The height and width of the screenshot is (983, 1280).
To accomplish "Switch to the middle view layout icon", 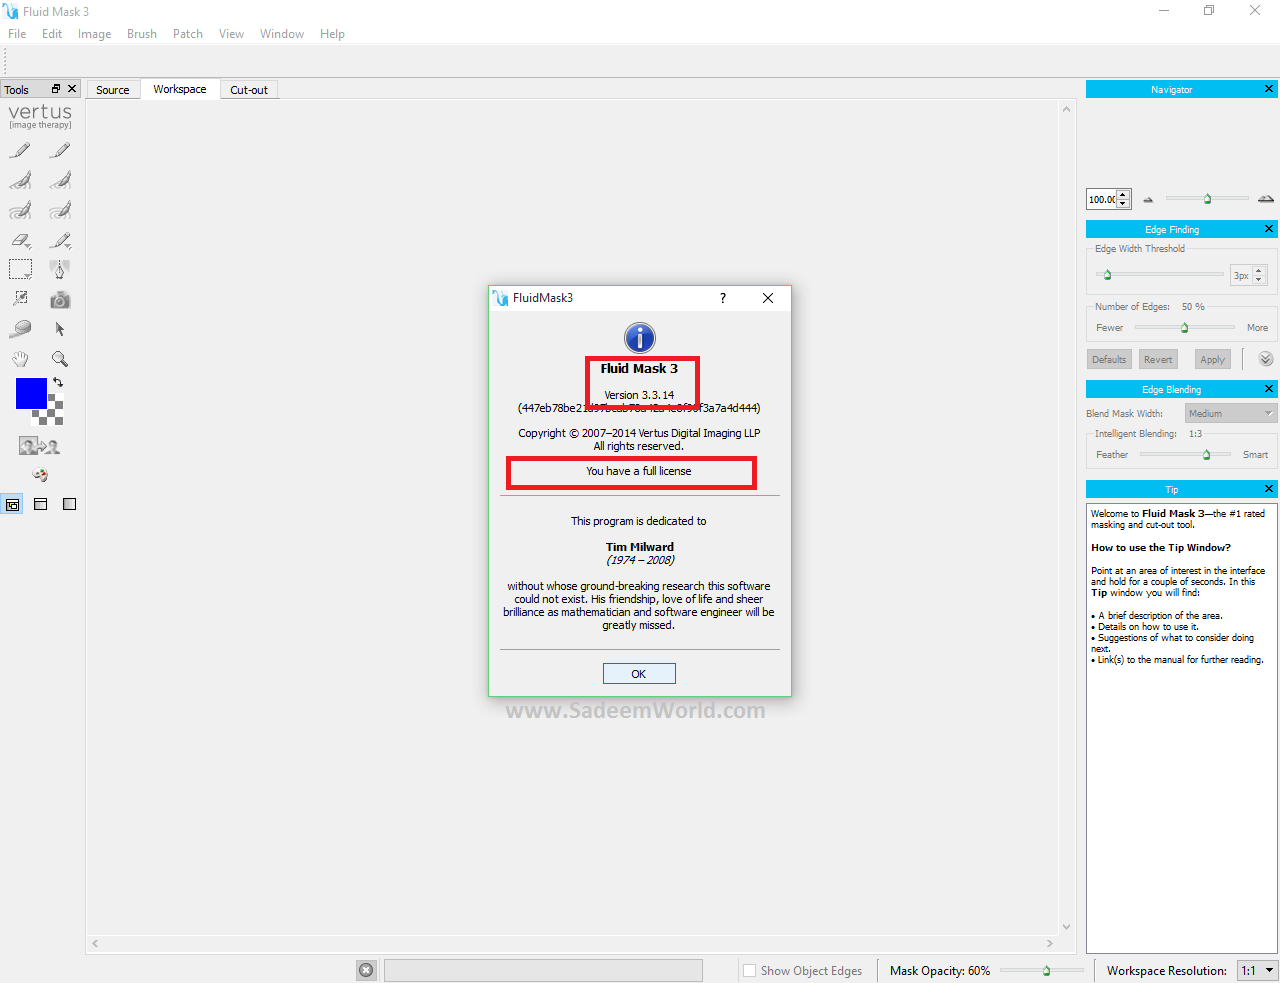I will (x=41, y=504).
